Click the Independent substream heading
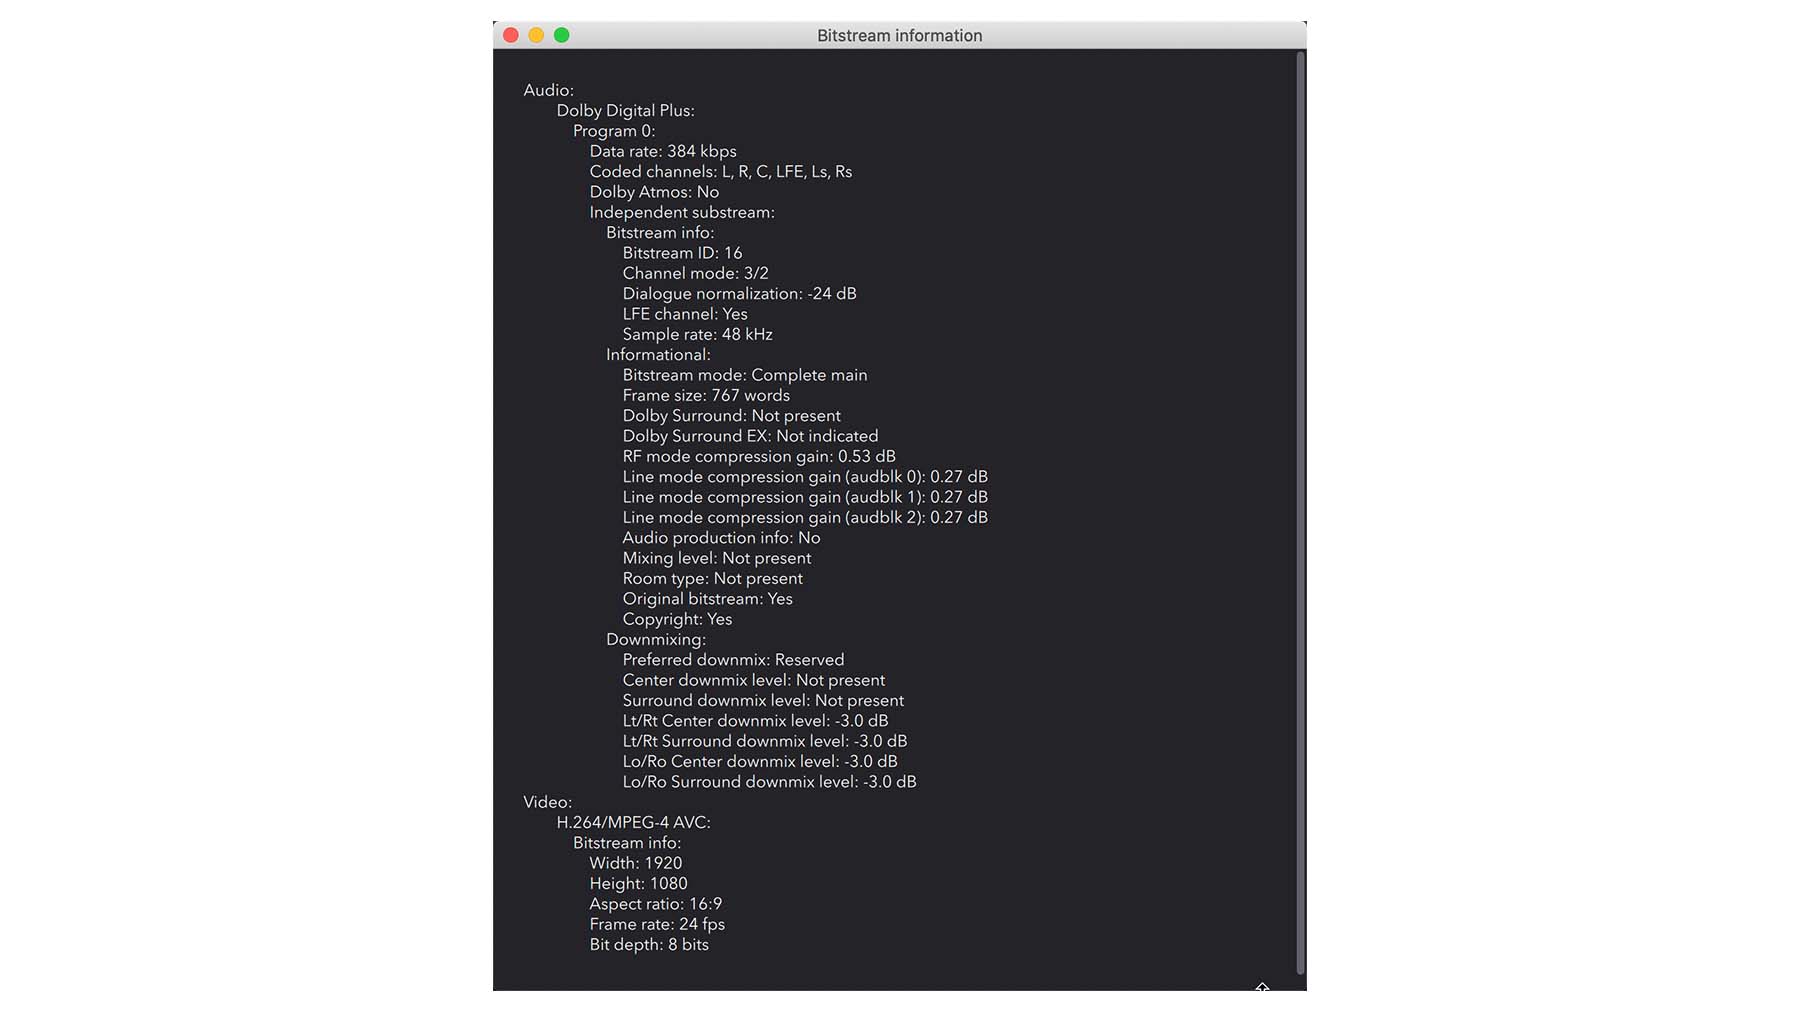Image resolution: width=1800 pixels, height=1012 pixels. [x=681, y=212]
